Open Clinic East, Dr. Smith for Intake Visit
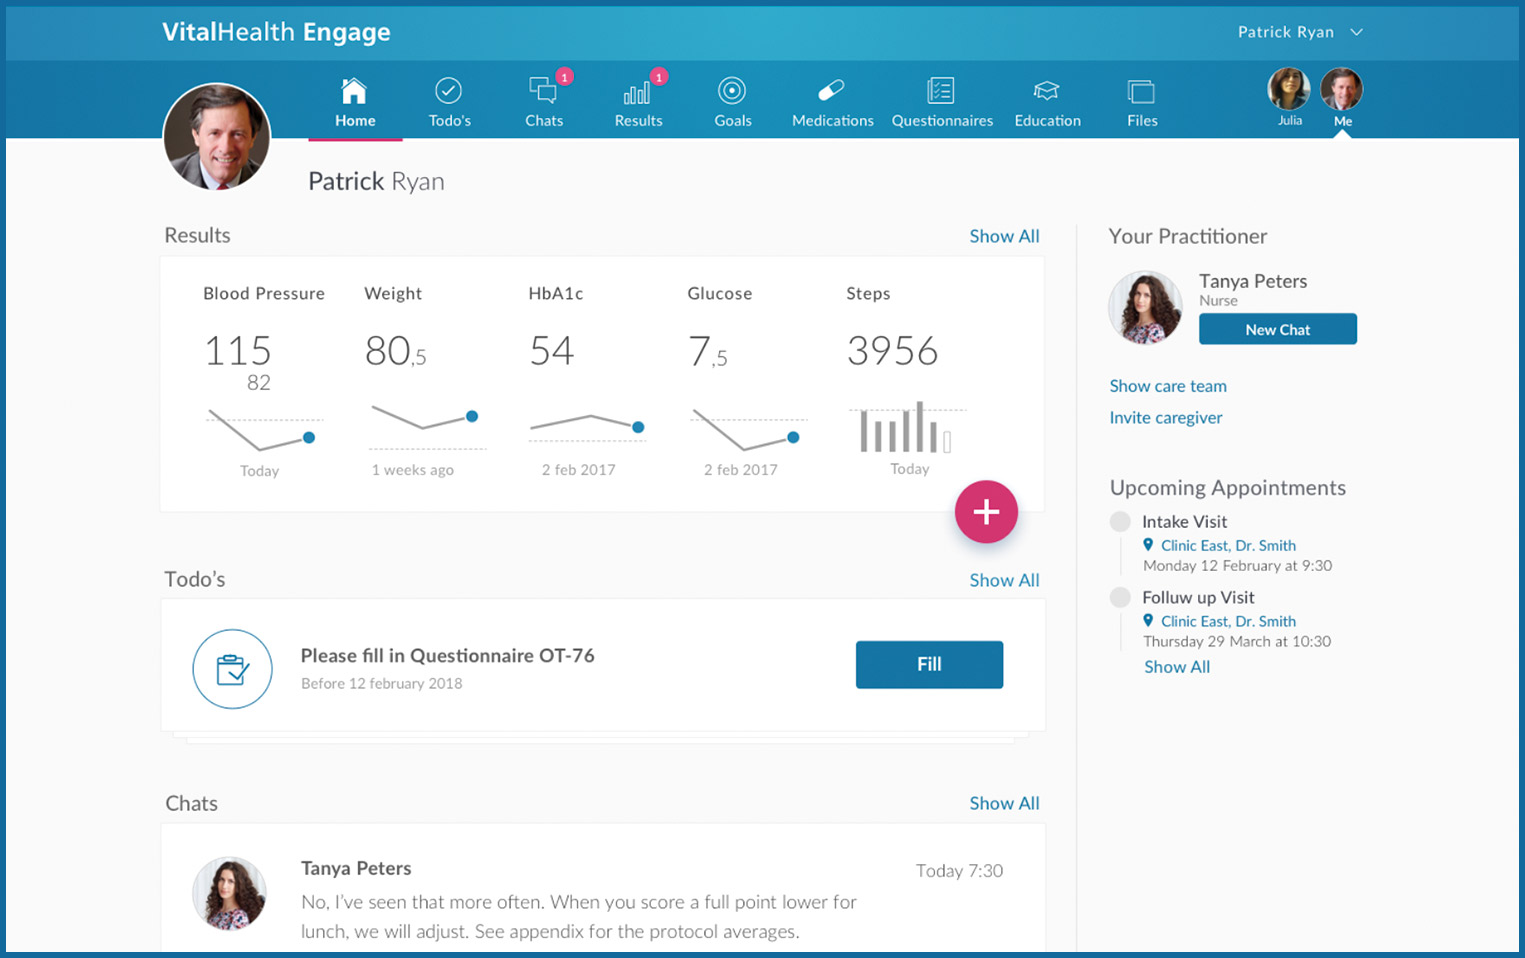Image resolution: width=1525 pixels, height=958 pixels. (x=1228, y=545)
